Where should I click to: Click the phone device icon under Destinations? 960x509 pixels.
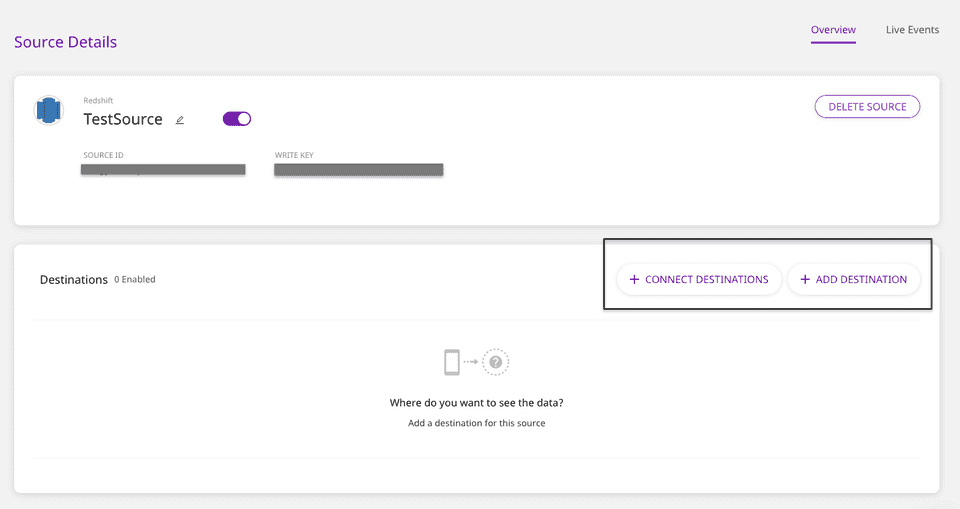(x=452, y=362)
